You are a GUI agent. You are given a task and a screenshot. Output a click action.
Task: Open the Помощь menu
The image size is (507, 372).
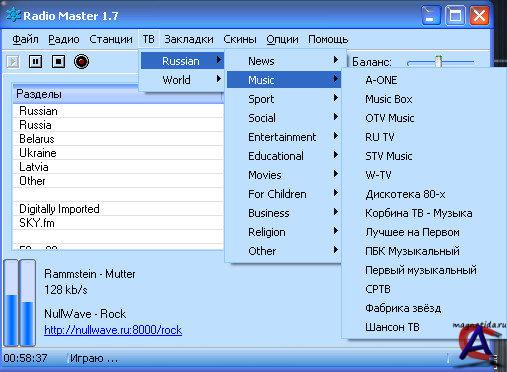[x=328, y=39]
